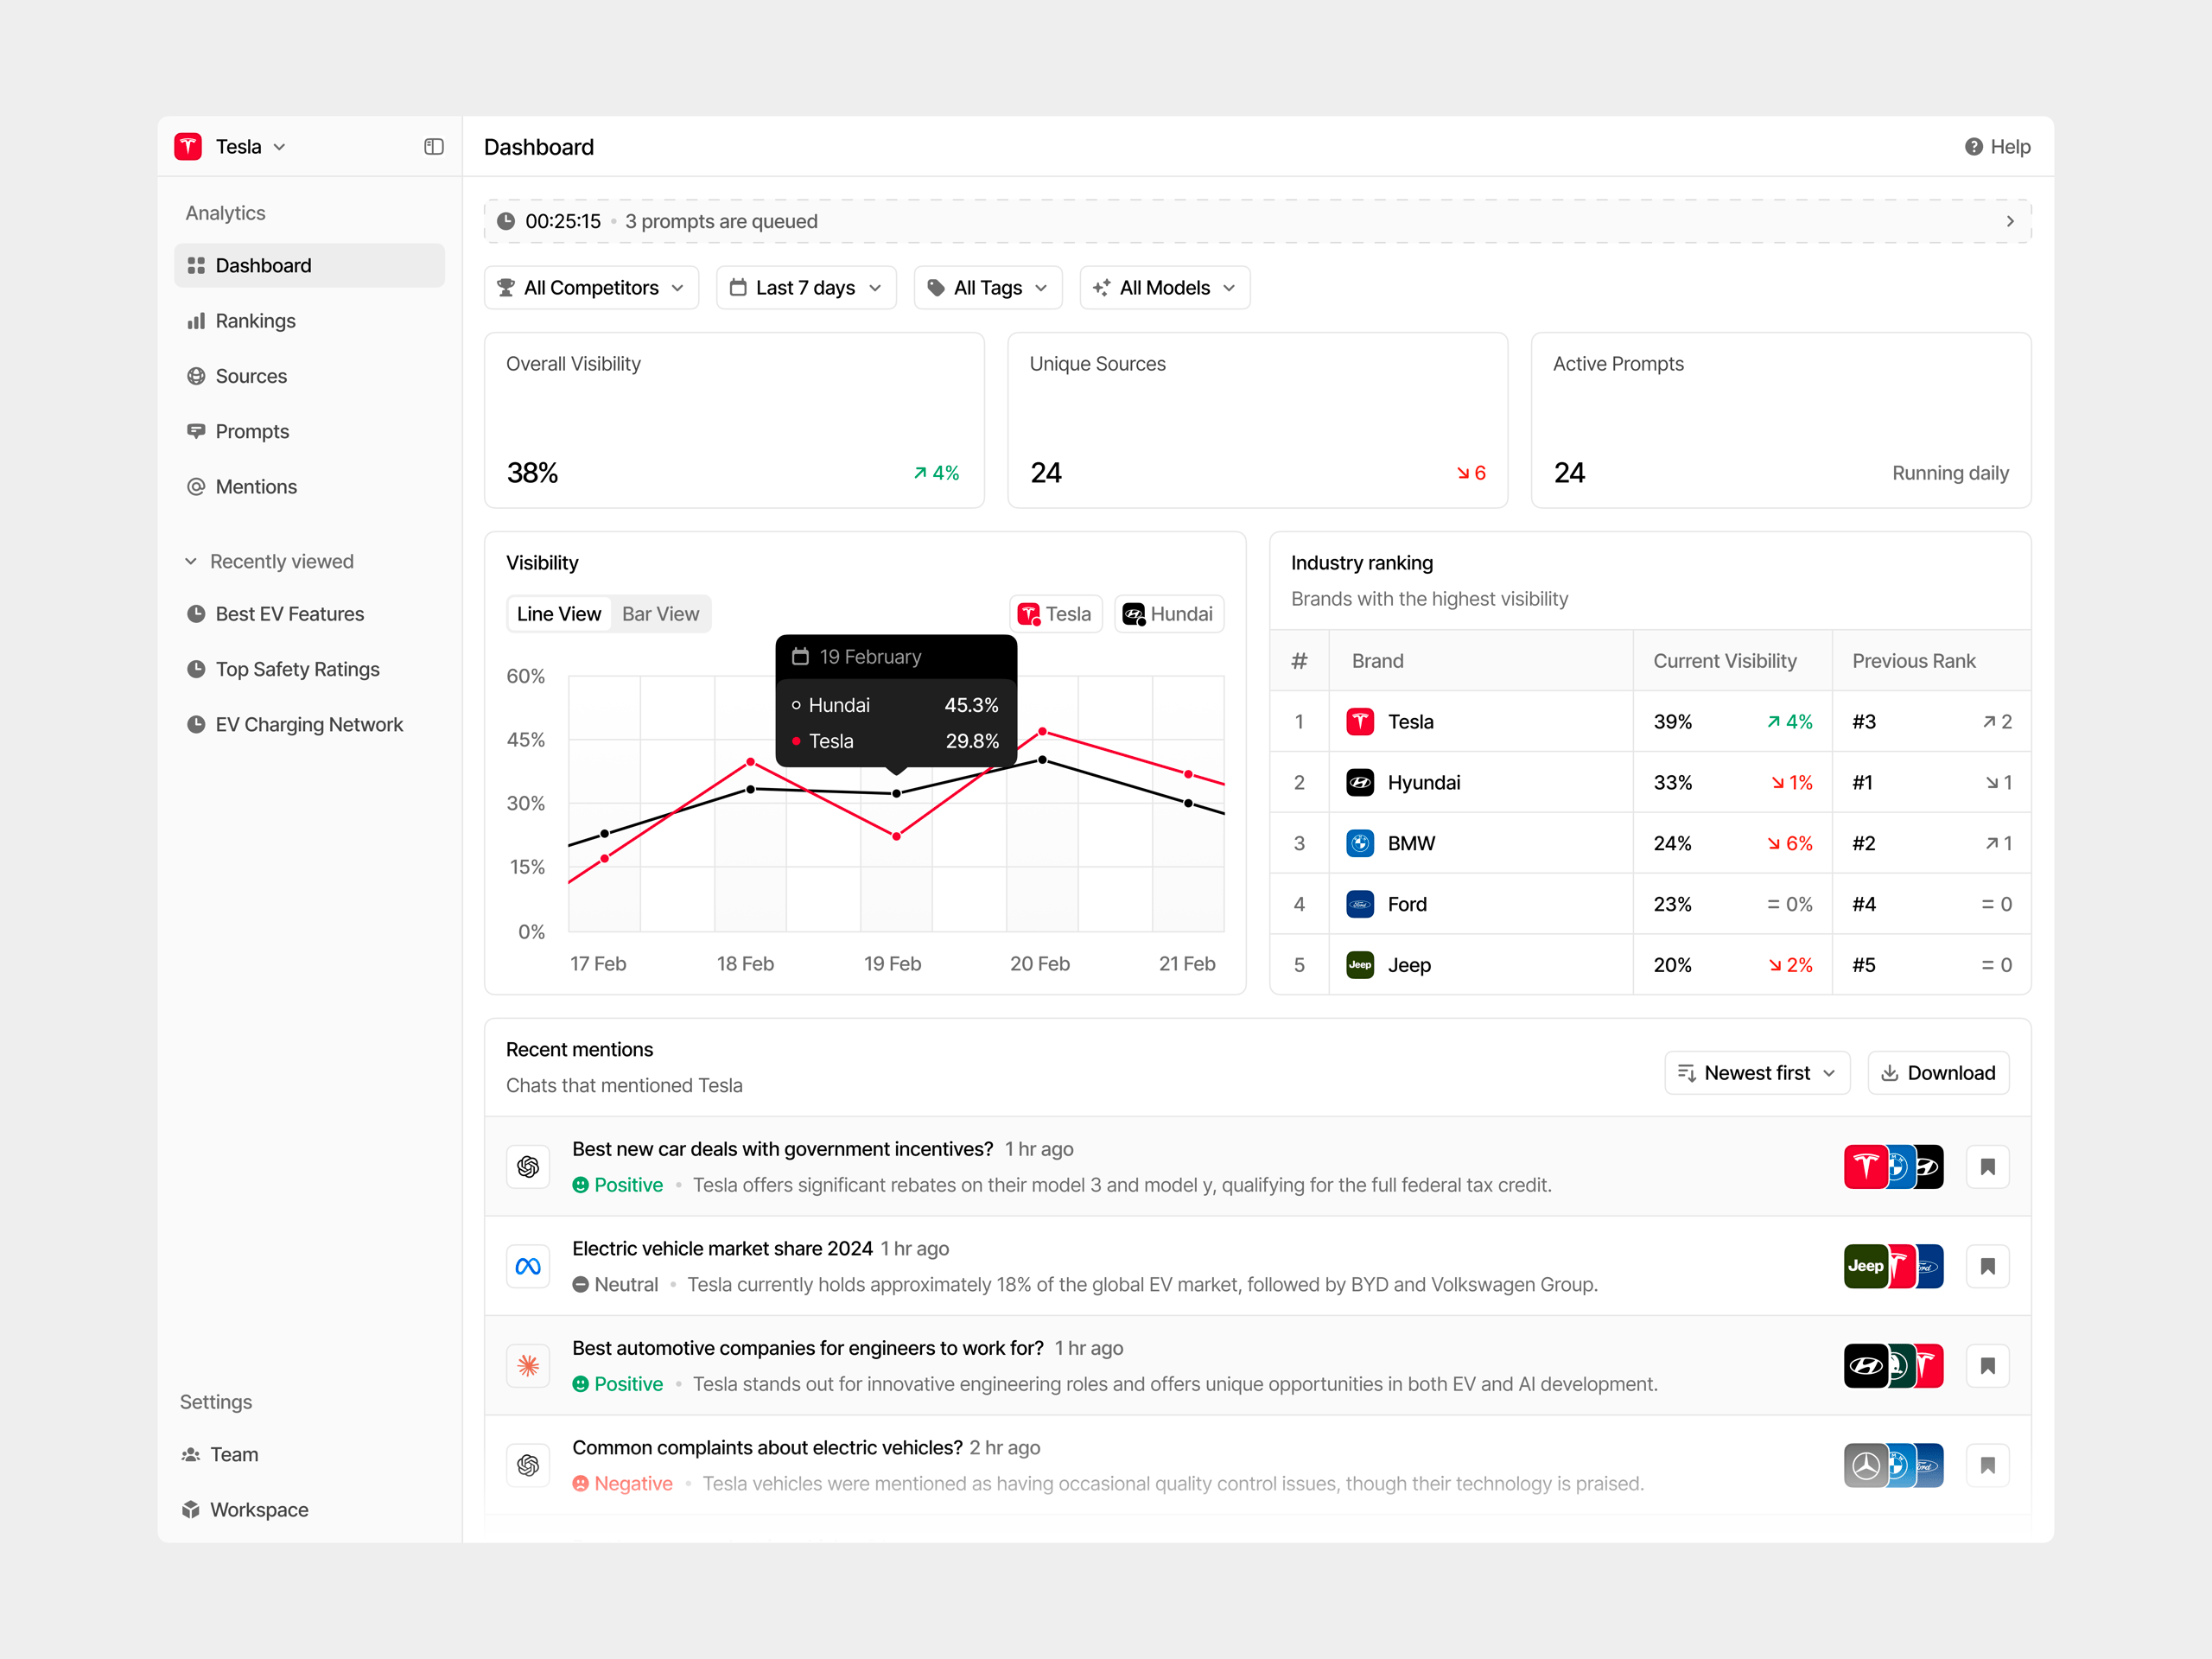Click the Tesla logo in ranking row 1
The height and width of the screenshot is (1659, 2212).
[1360, 722]
